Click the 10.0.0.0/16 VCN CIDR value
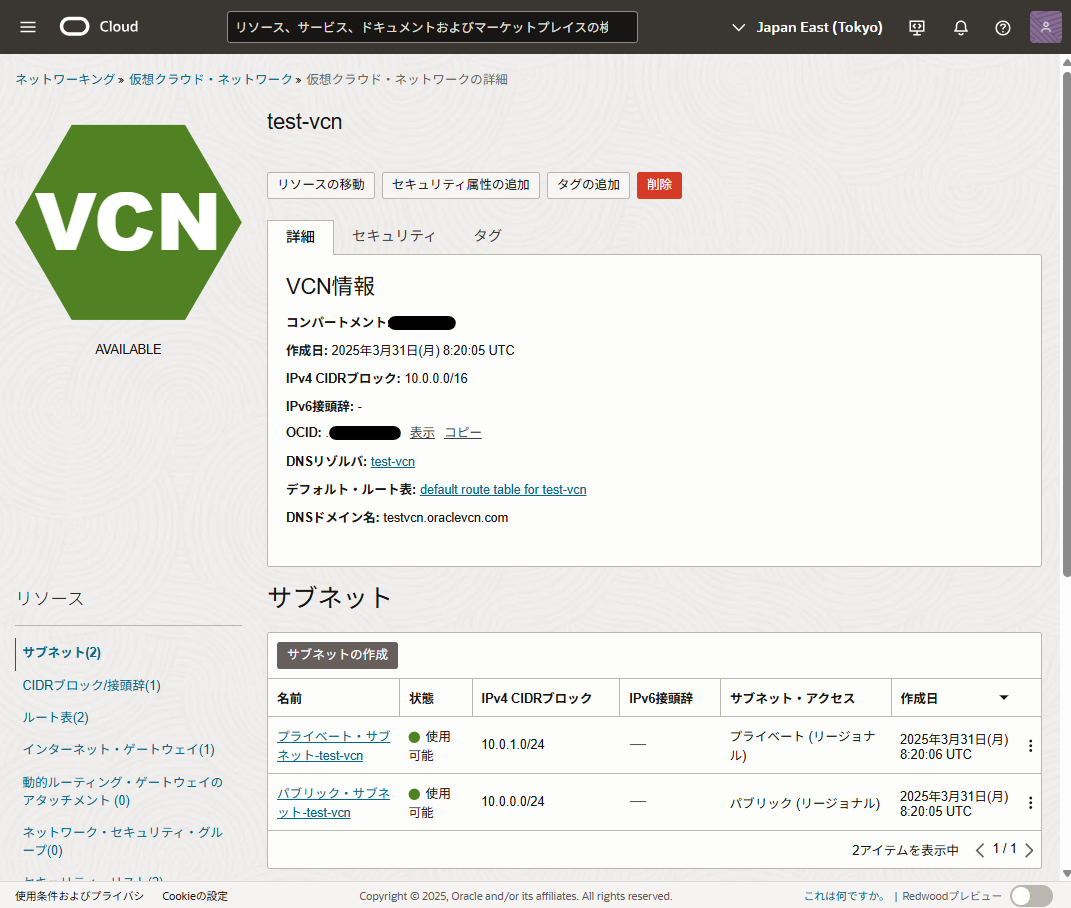The height and width of the screenshot is (908, 1071). pyautogui.click(x=436, y=379)
